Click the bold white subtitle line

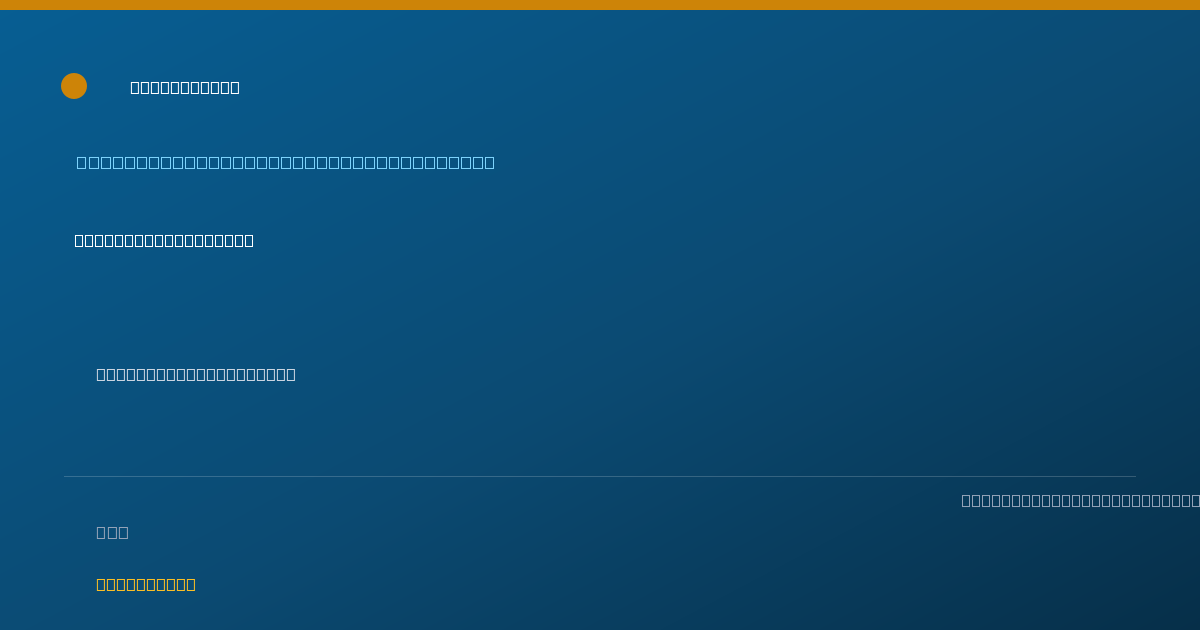click(x=164, y=240)
